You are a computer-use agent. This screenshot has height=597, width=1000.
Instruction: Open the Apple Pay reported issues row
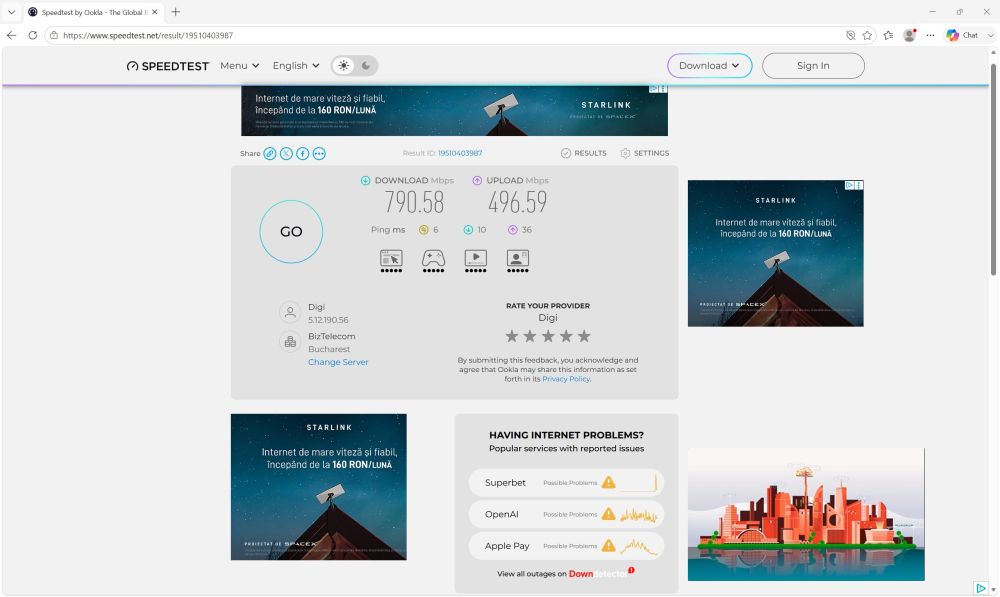[x=566, y=546]
